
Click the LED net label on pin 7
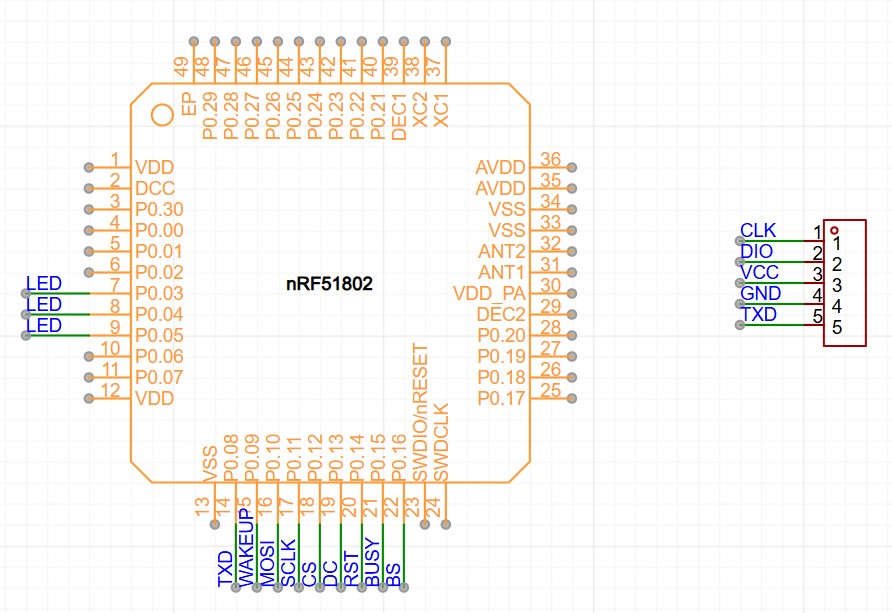pyautogui.click(x=44, y=284)
